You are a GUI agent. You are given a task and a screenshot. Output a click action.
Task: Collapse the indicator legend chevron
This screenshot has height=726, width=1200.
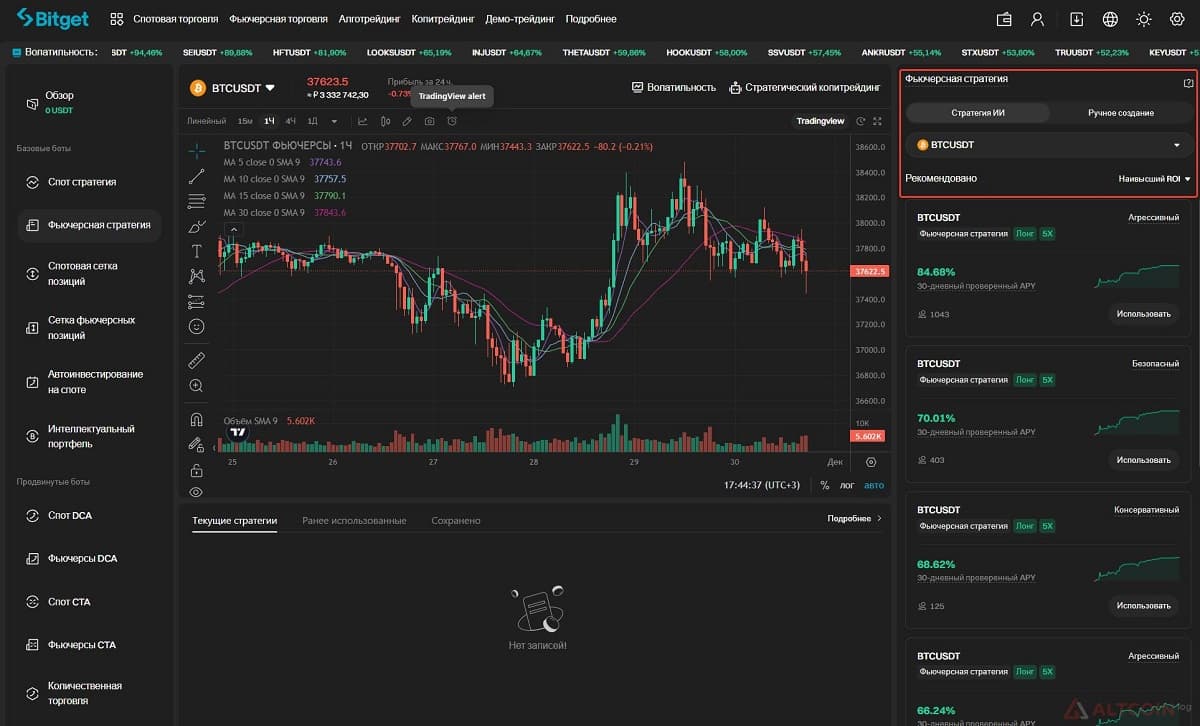234,229
